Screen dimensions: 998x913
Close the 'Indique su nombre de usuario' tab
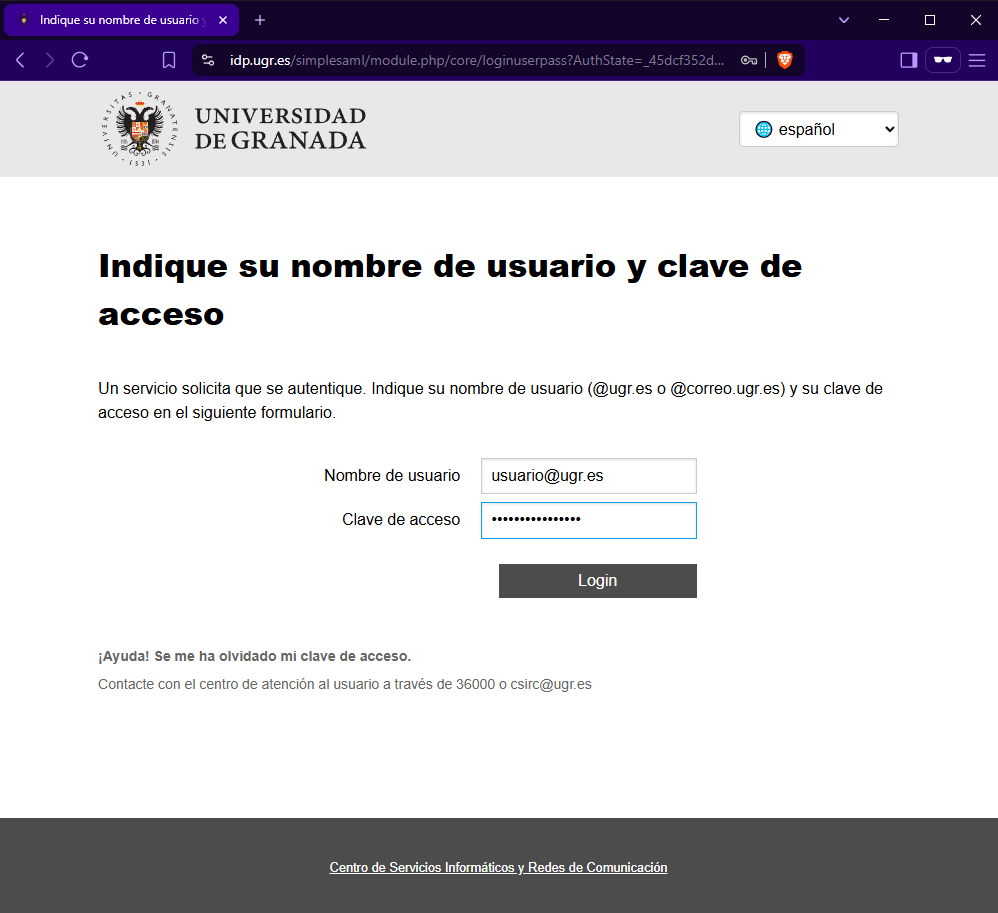[223, 20]
